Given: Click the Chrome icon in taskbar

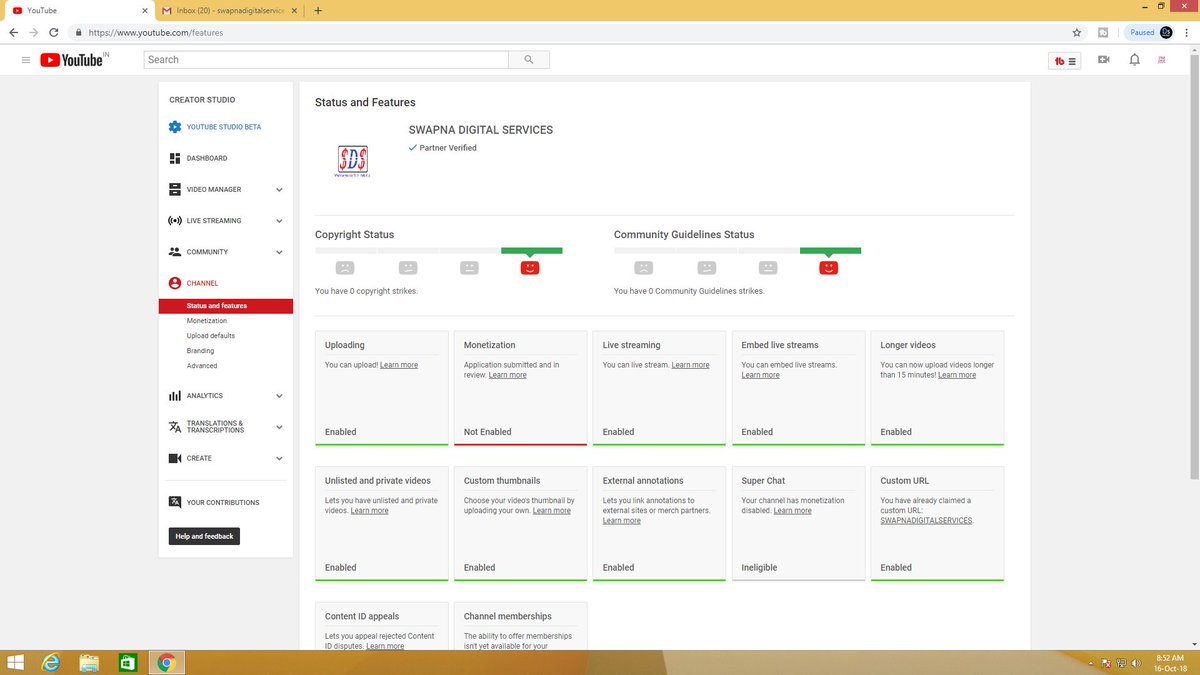Looking at the screenshot, I should point(166,662).
